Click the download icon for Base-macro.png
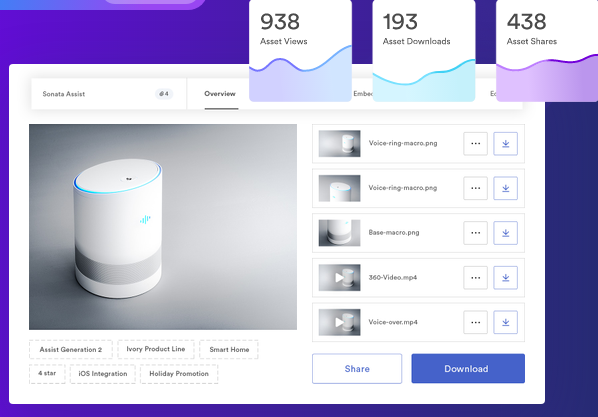 (505, 233)
